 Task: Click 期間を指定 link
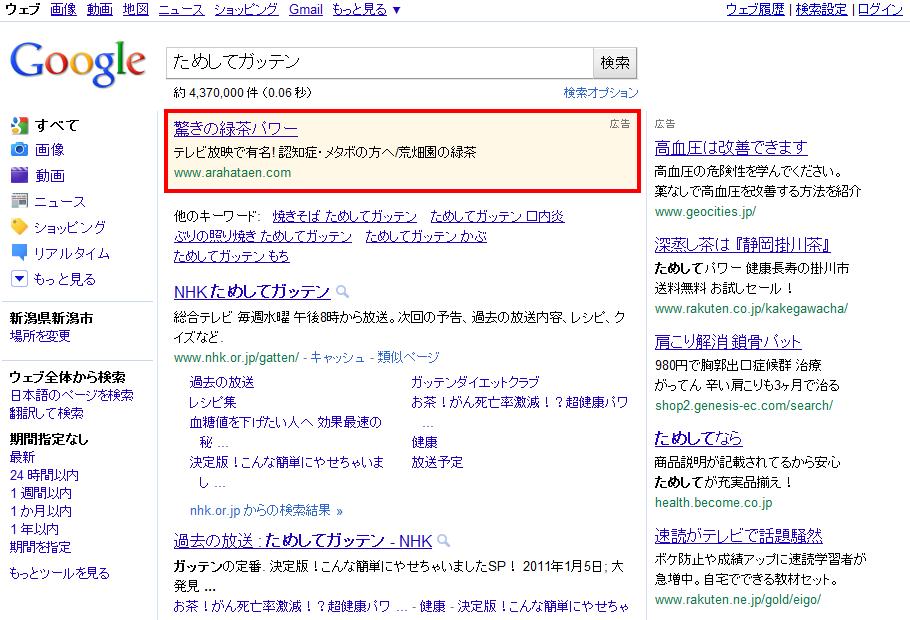40,547
